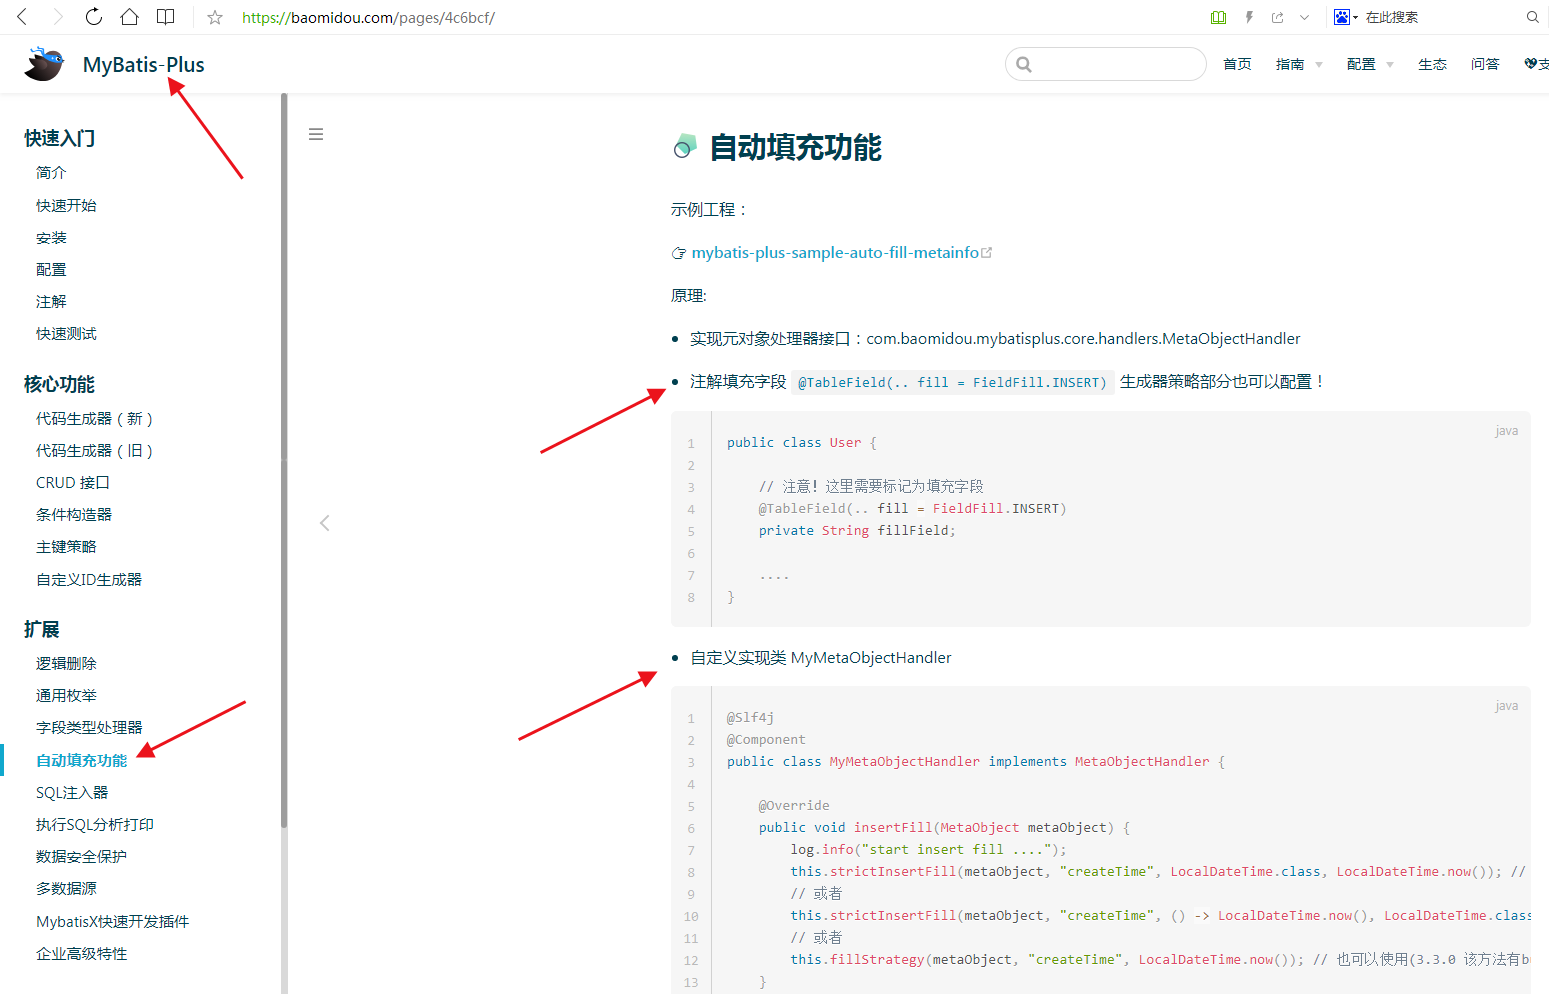Click the magnifier icon in browser search box
1549x994 pixels.
point(1532,17)
